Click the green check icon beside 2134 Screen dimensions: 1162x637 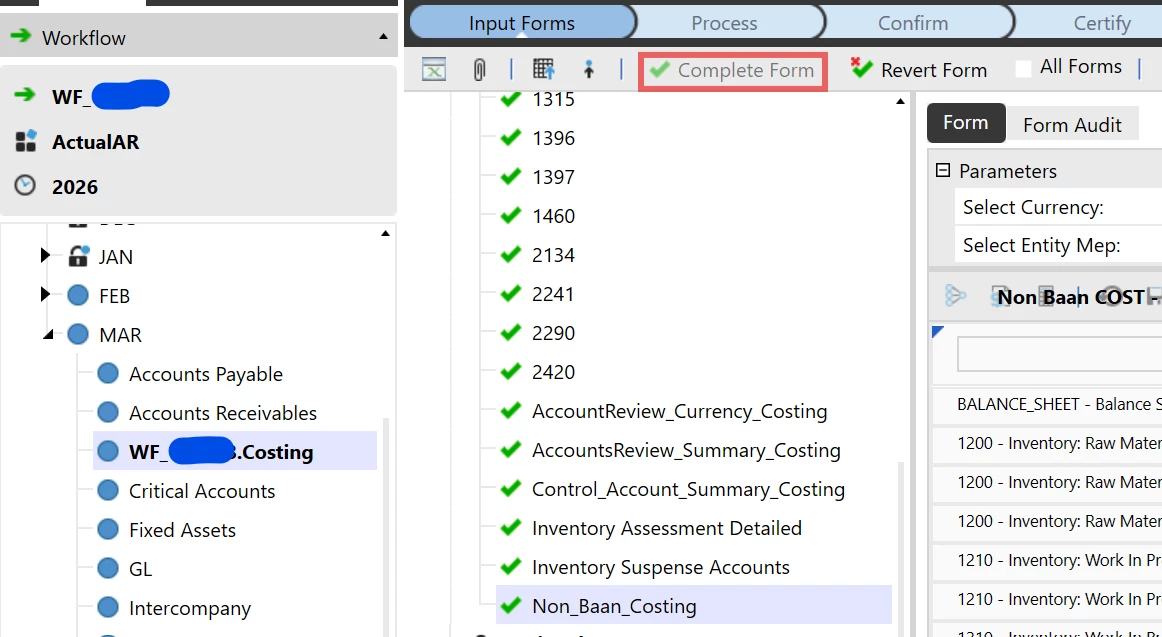[511, 255]
